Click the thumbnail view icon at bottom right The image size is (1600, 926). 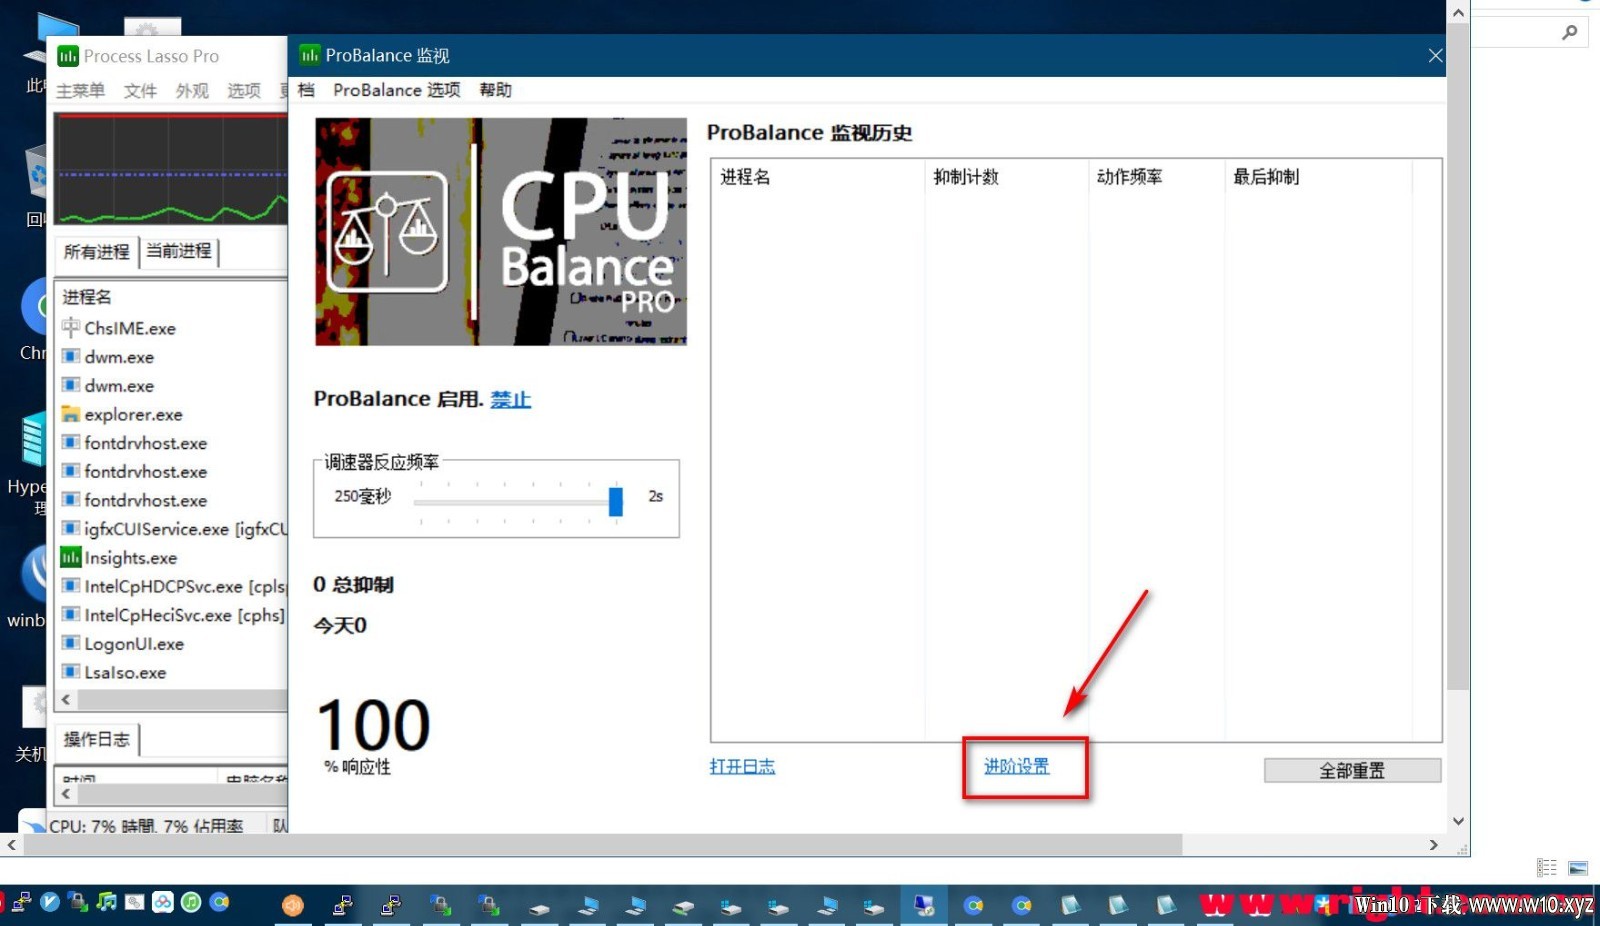1578,867
